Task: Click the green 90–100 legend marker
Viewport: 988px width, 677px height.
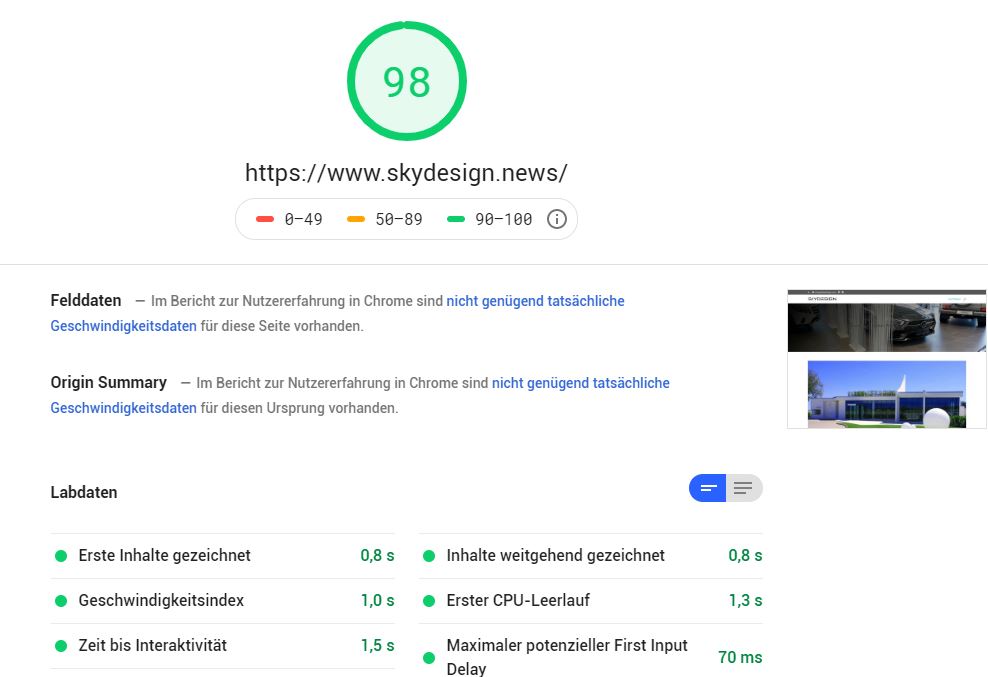Action: click(456, 219)
